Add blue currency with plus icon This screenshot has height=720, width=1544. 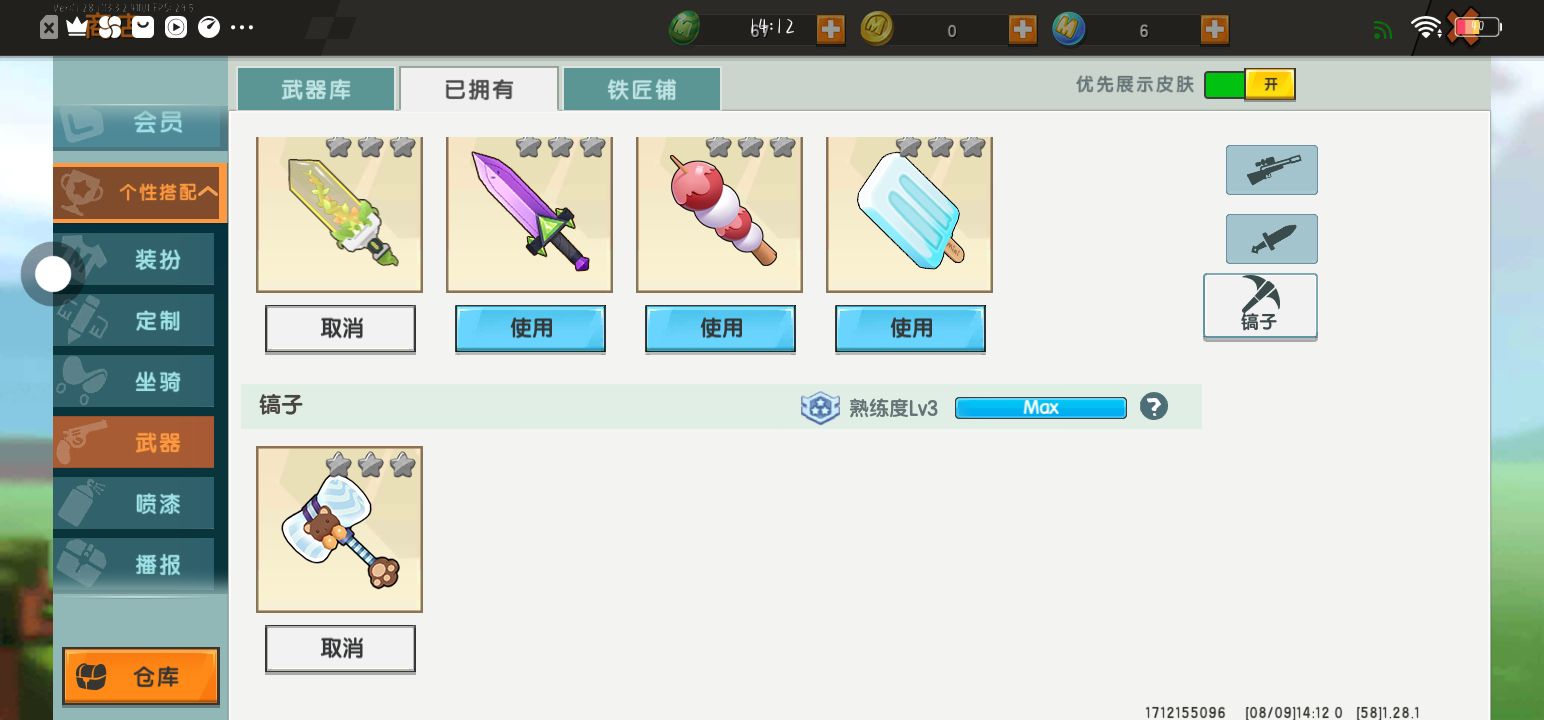click(x=1214, y=29)
